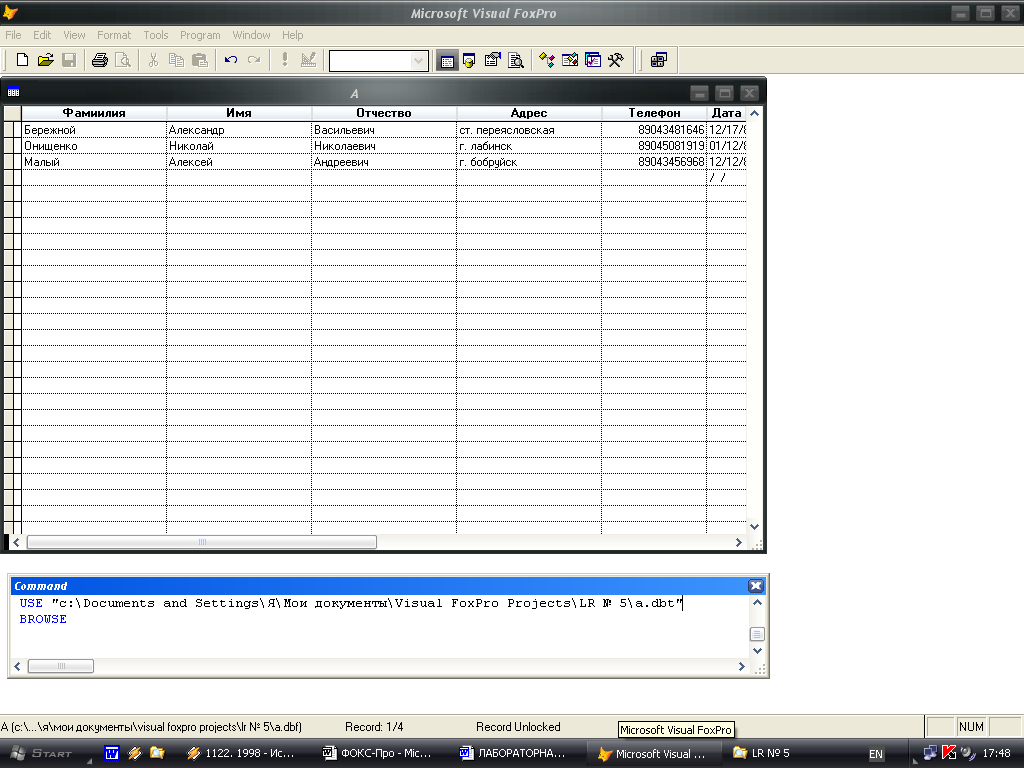Click the Form Wizard icon on far right toolbar

pos(659,61)
